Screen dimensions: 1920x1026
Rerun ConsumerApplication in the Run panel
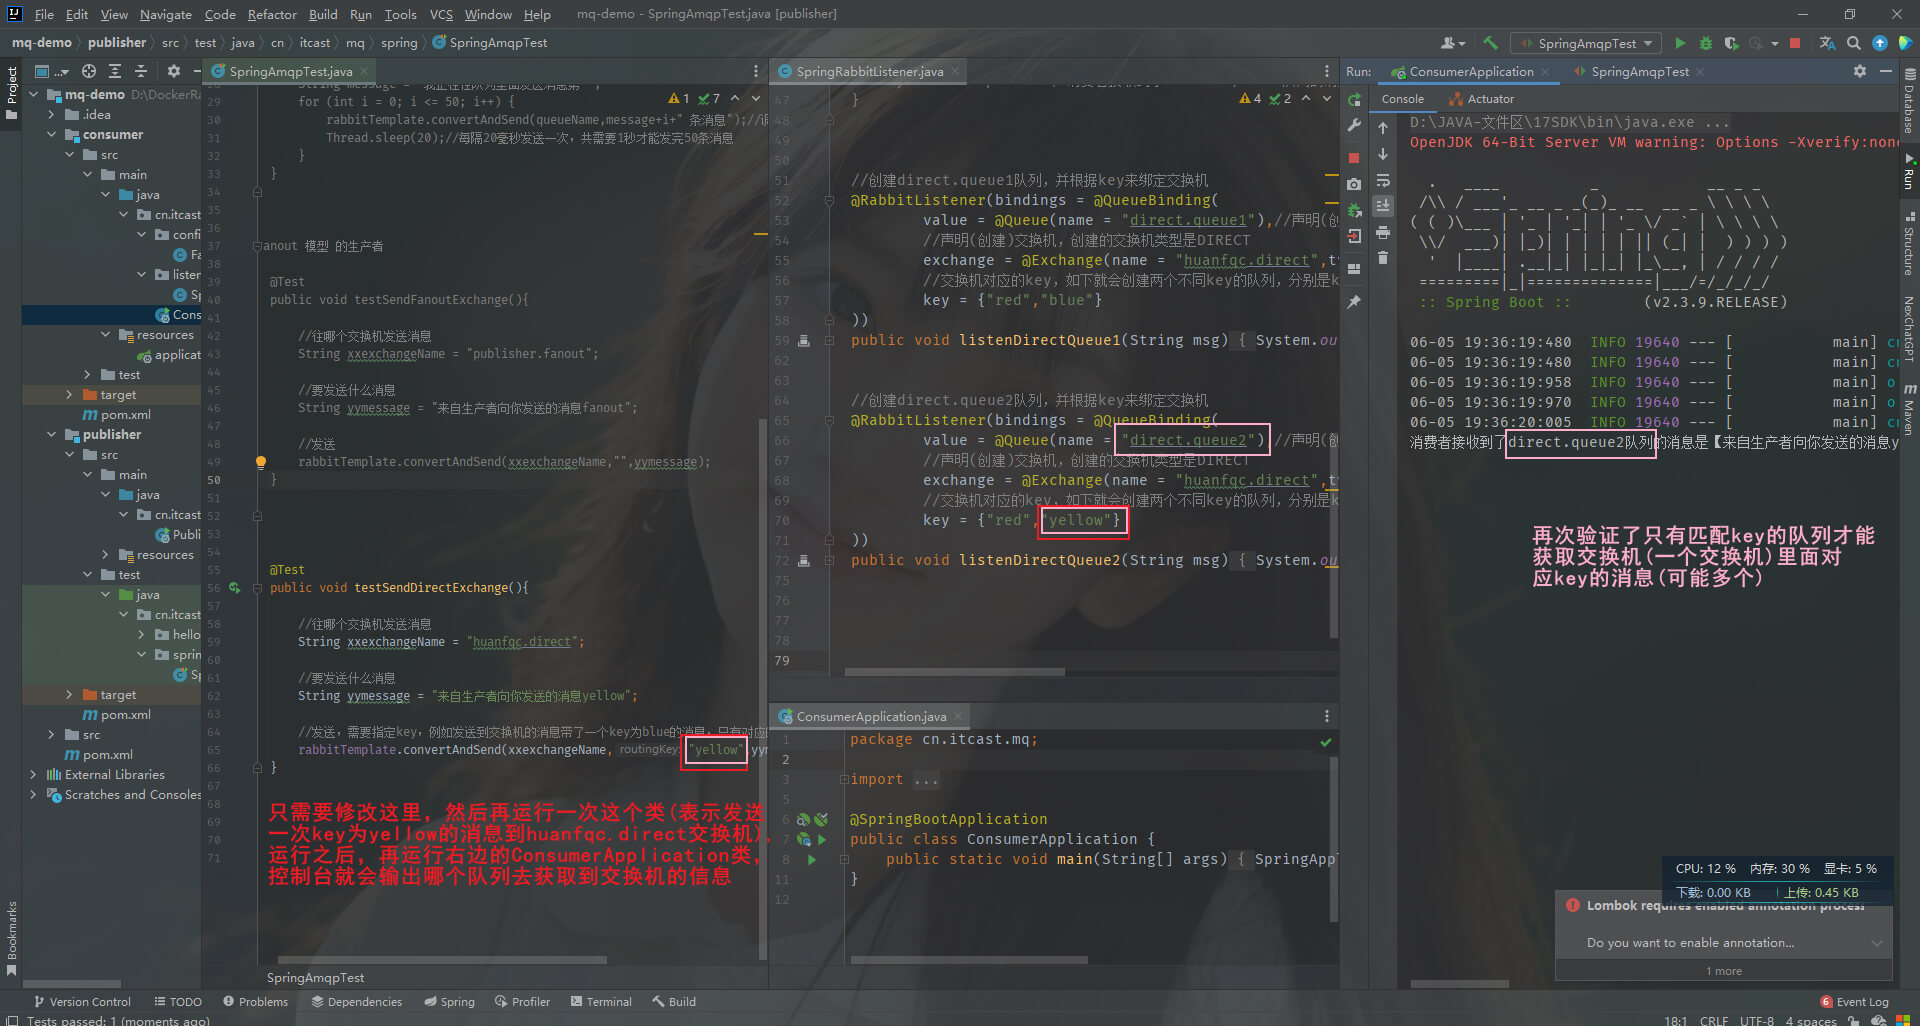click(x=1354, y=100)
